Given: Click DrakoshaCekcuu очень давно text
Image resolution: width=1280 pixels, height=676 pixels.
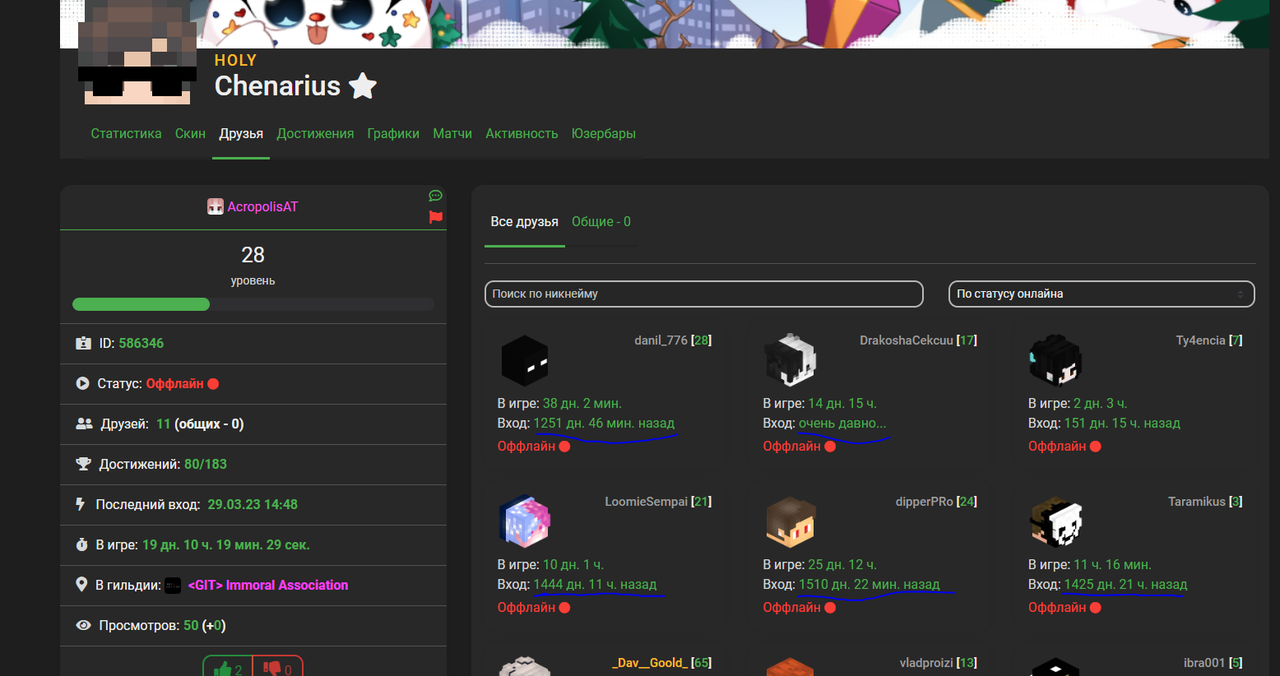Looking at the screenshot, I should tap(842, 423).
